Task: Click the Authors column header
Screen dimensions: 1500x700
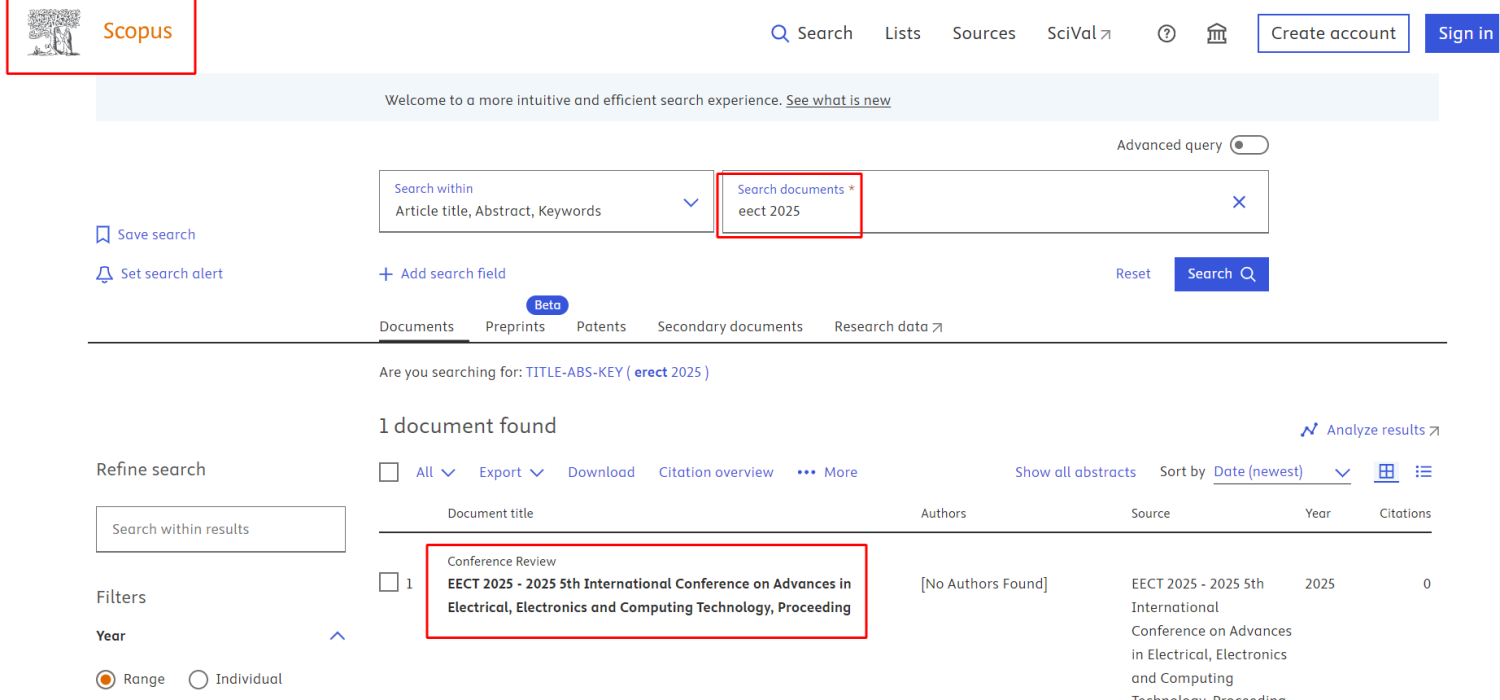Action: [x=943, y=513]
